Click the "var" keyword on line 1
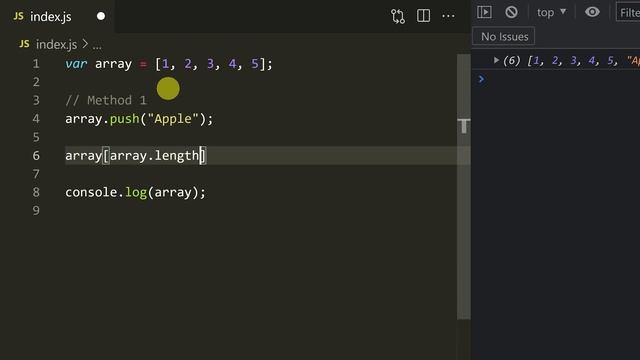 click(76, 64)
